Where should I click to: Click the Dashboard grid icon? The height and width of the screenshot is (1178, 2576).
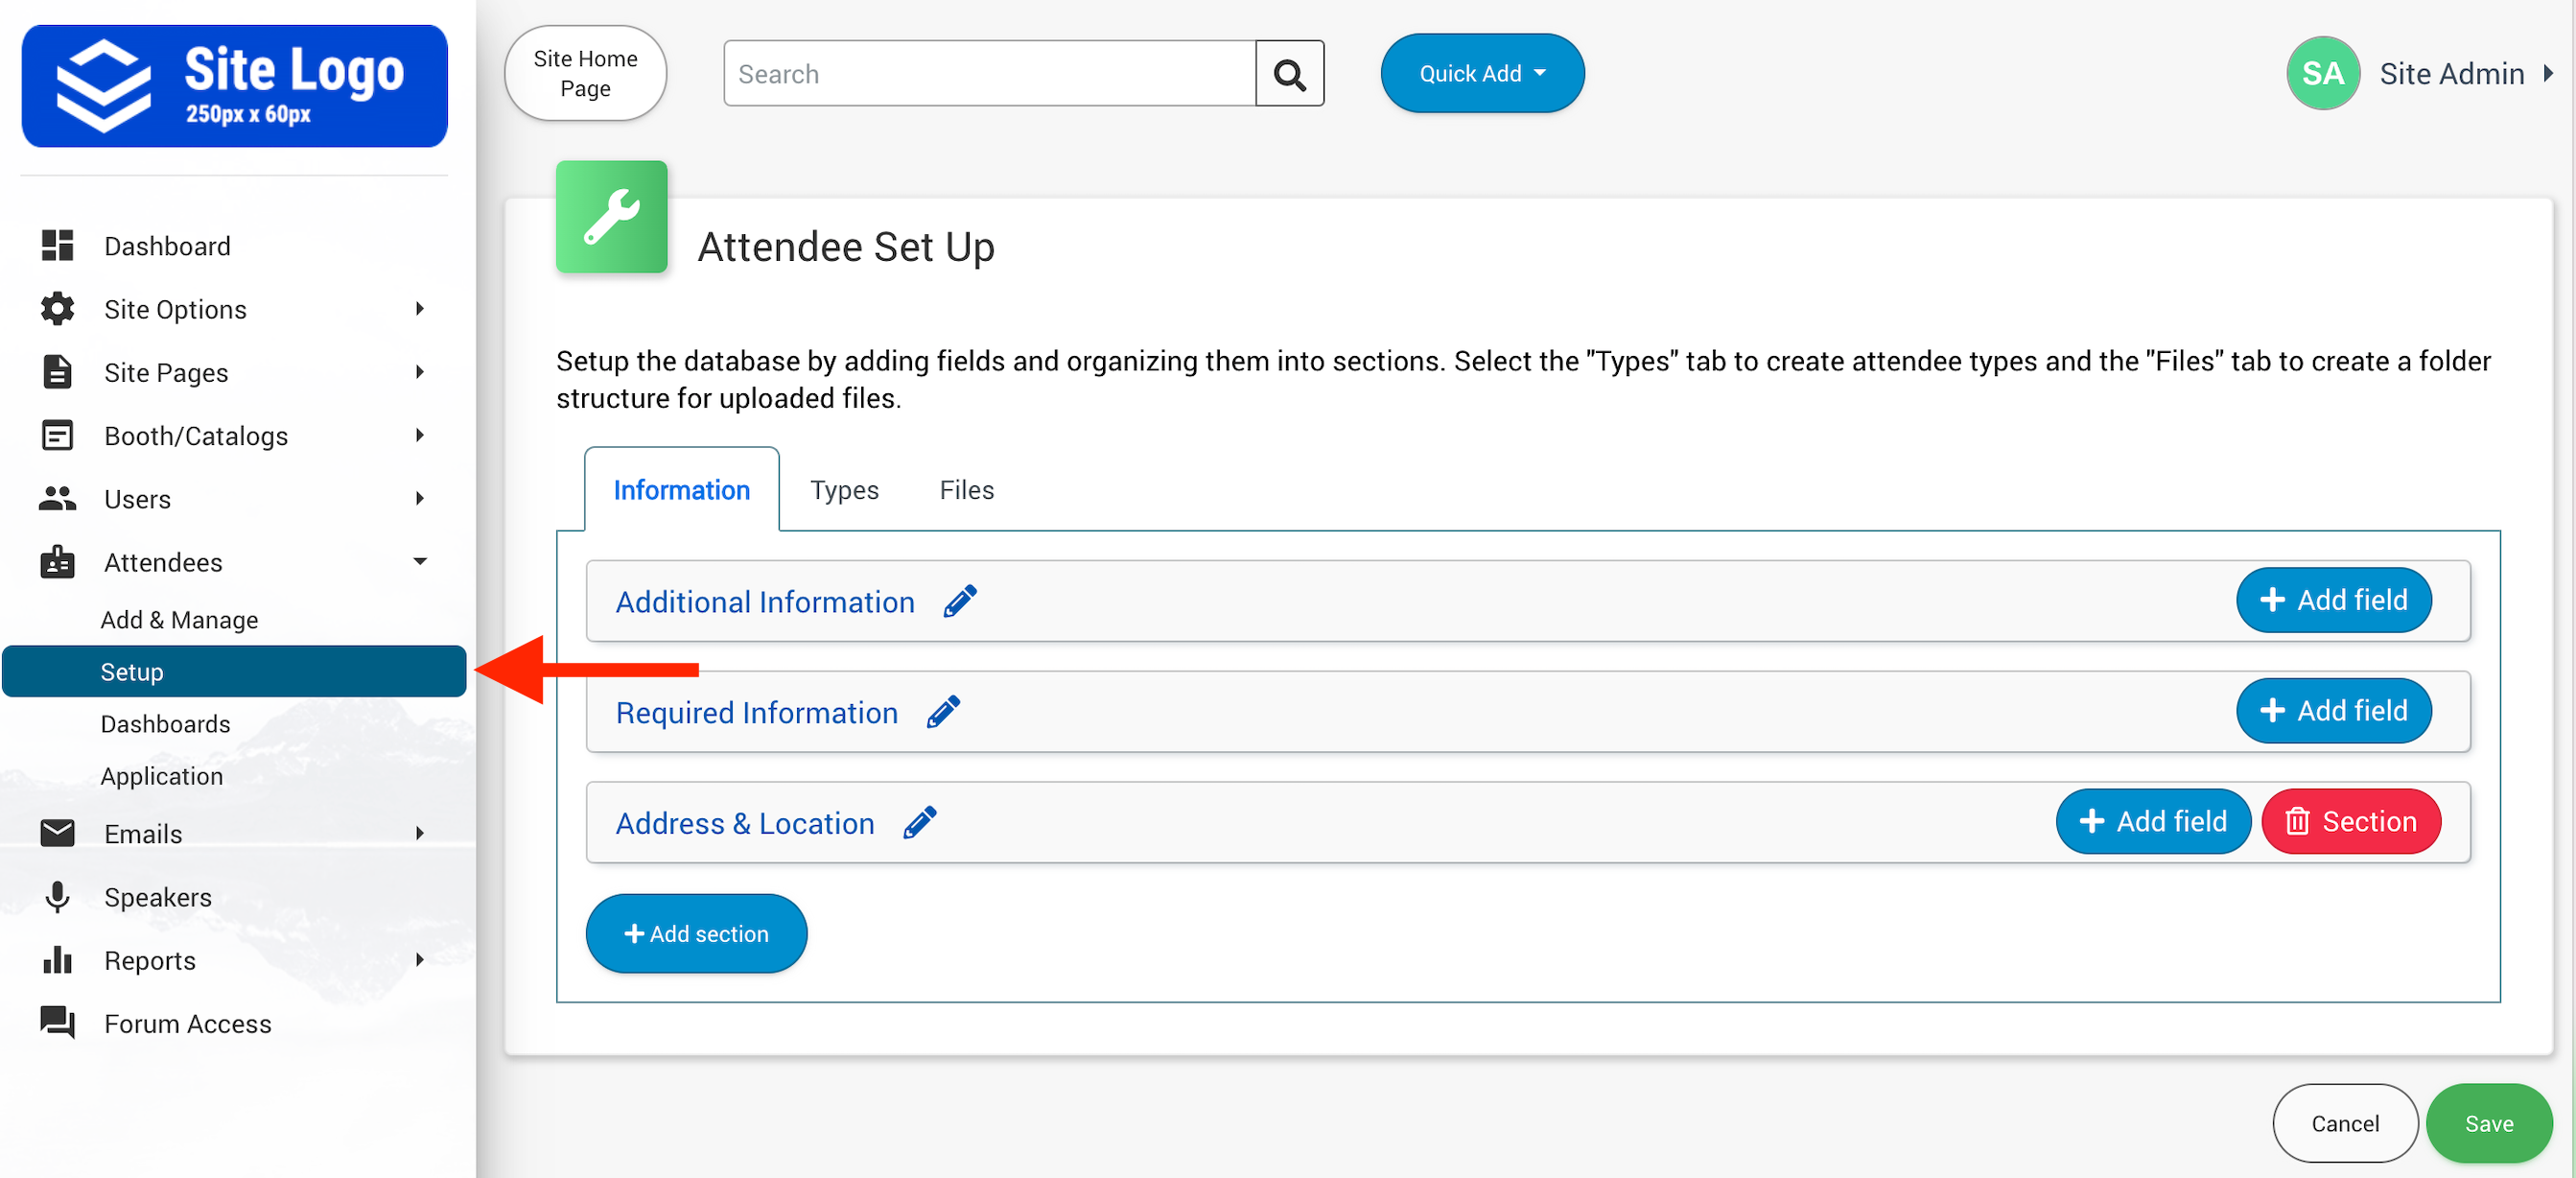pos(57,245)
